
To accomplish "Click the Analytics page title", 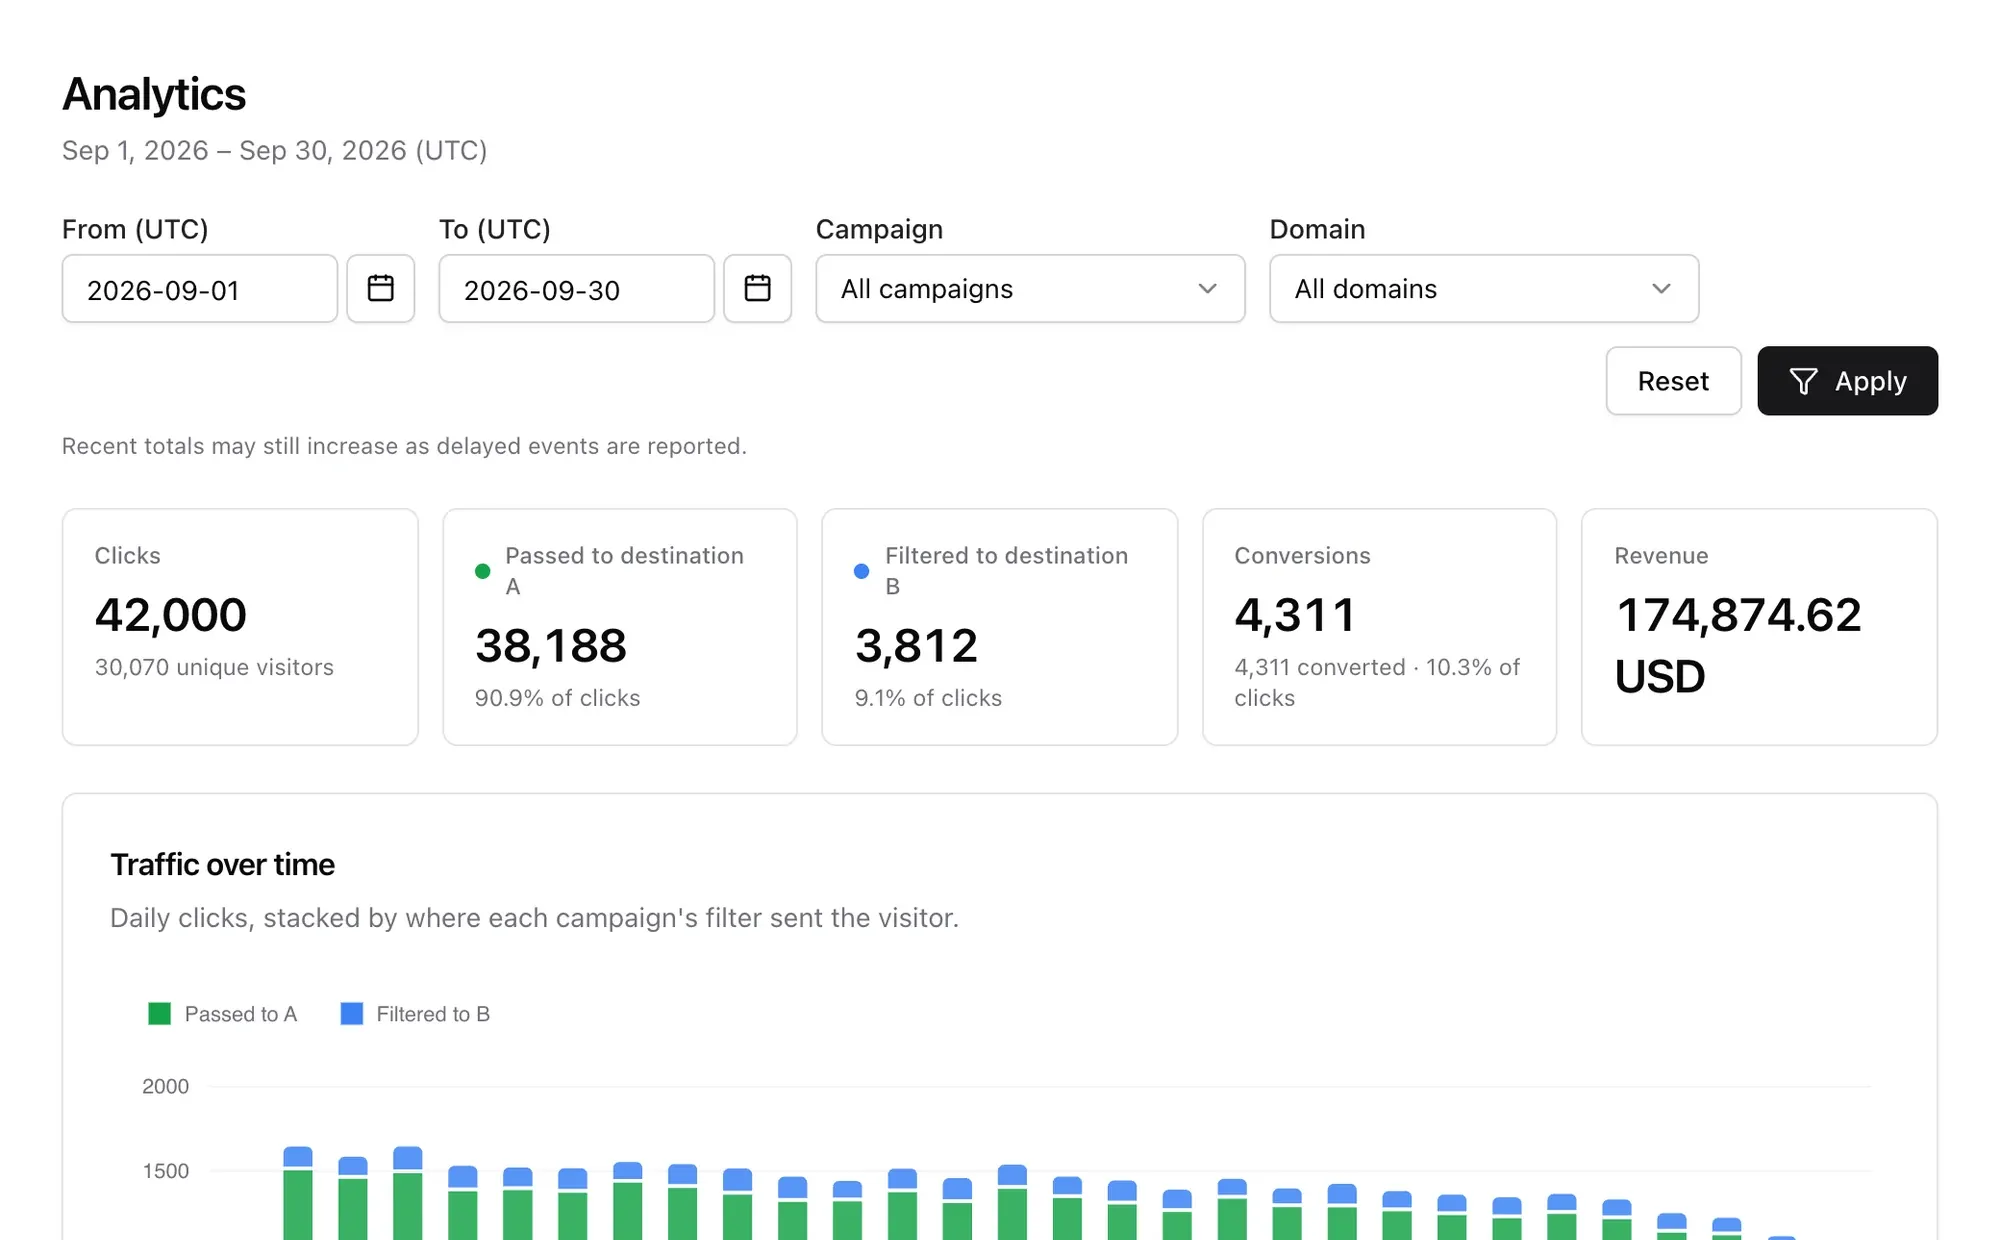I will [x=154, y=94].
